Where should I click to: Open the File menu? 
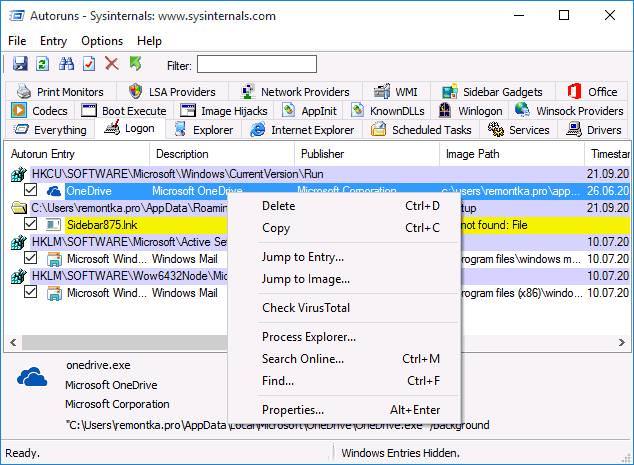click(x=17, y=41)
